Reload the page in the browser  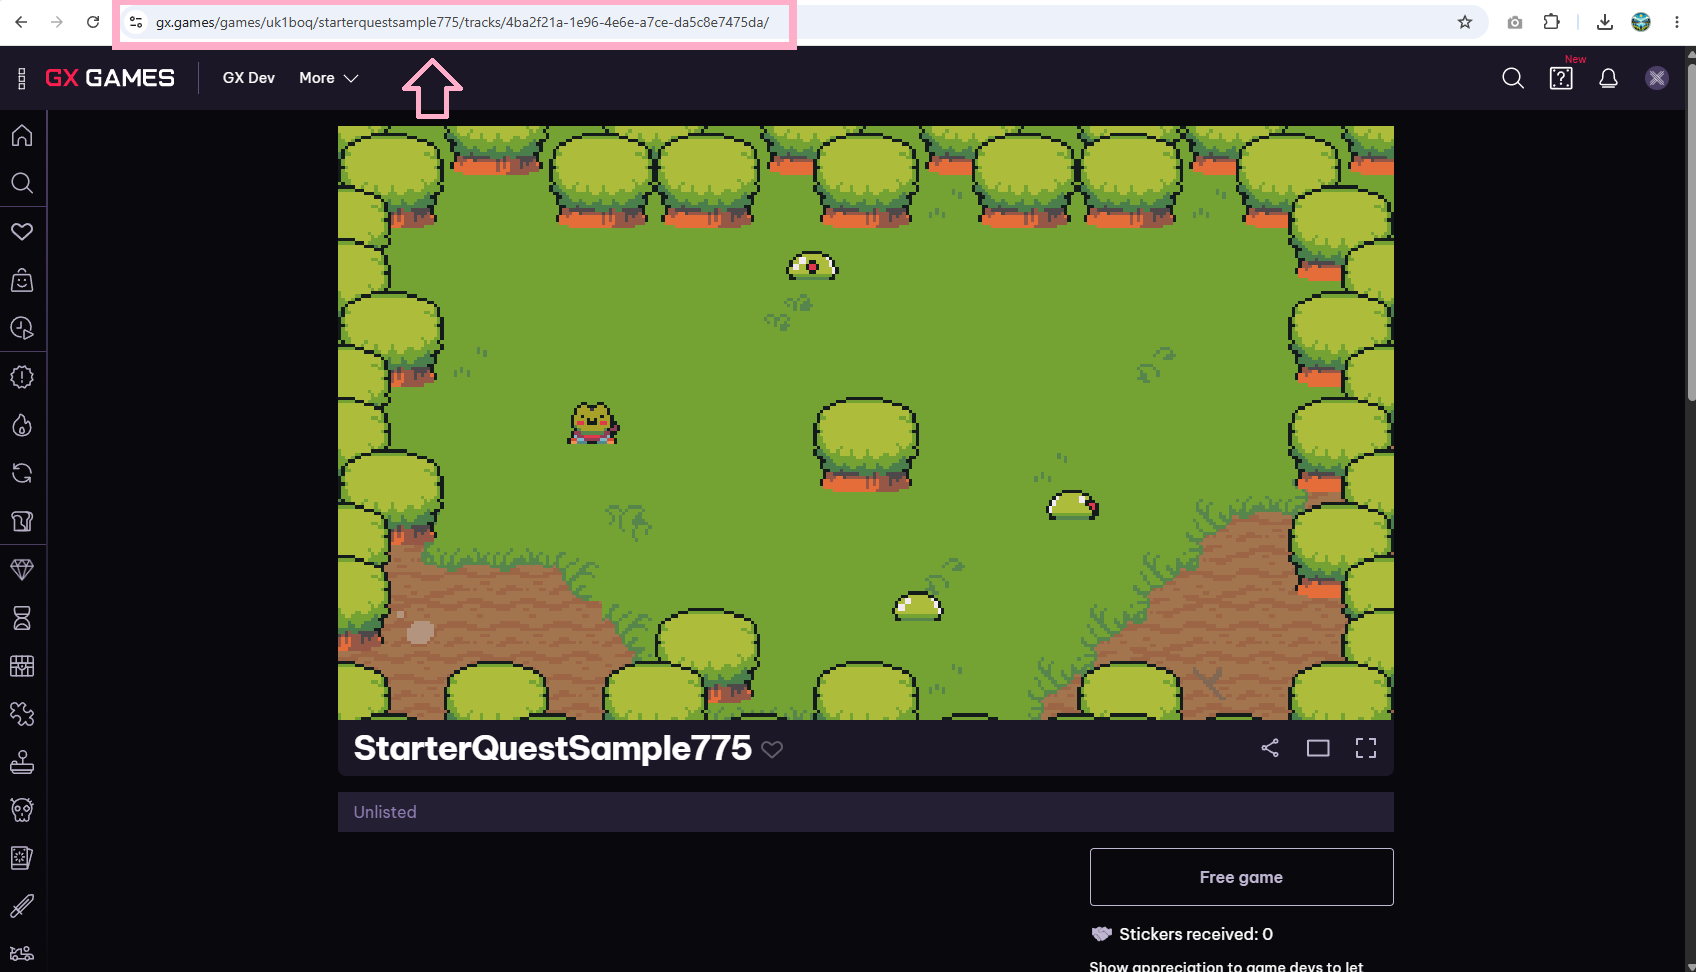click(x=93, y=22)
